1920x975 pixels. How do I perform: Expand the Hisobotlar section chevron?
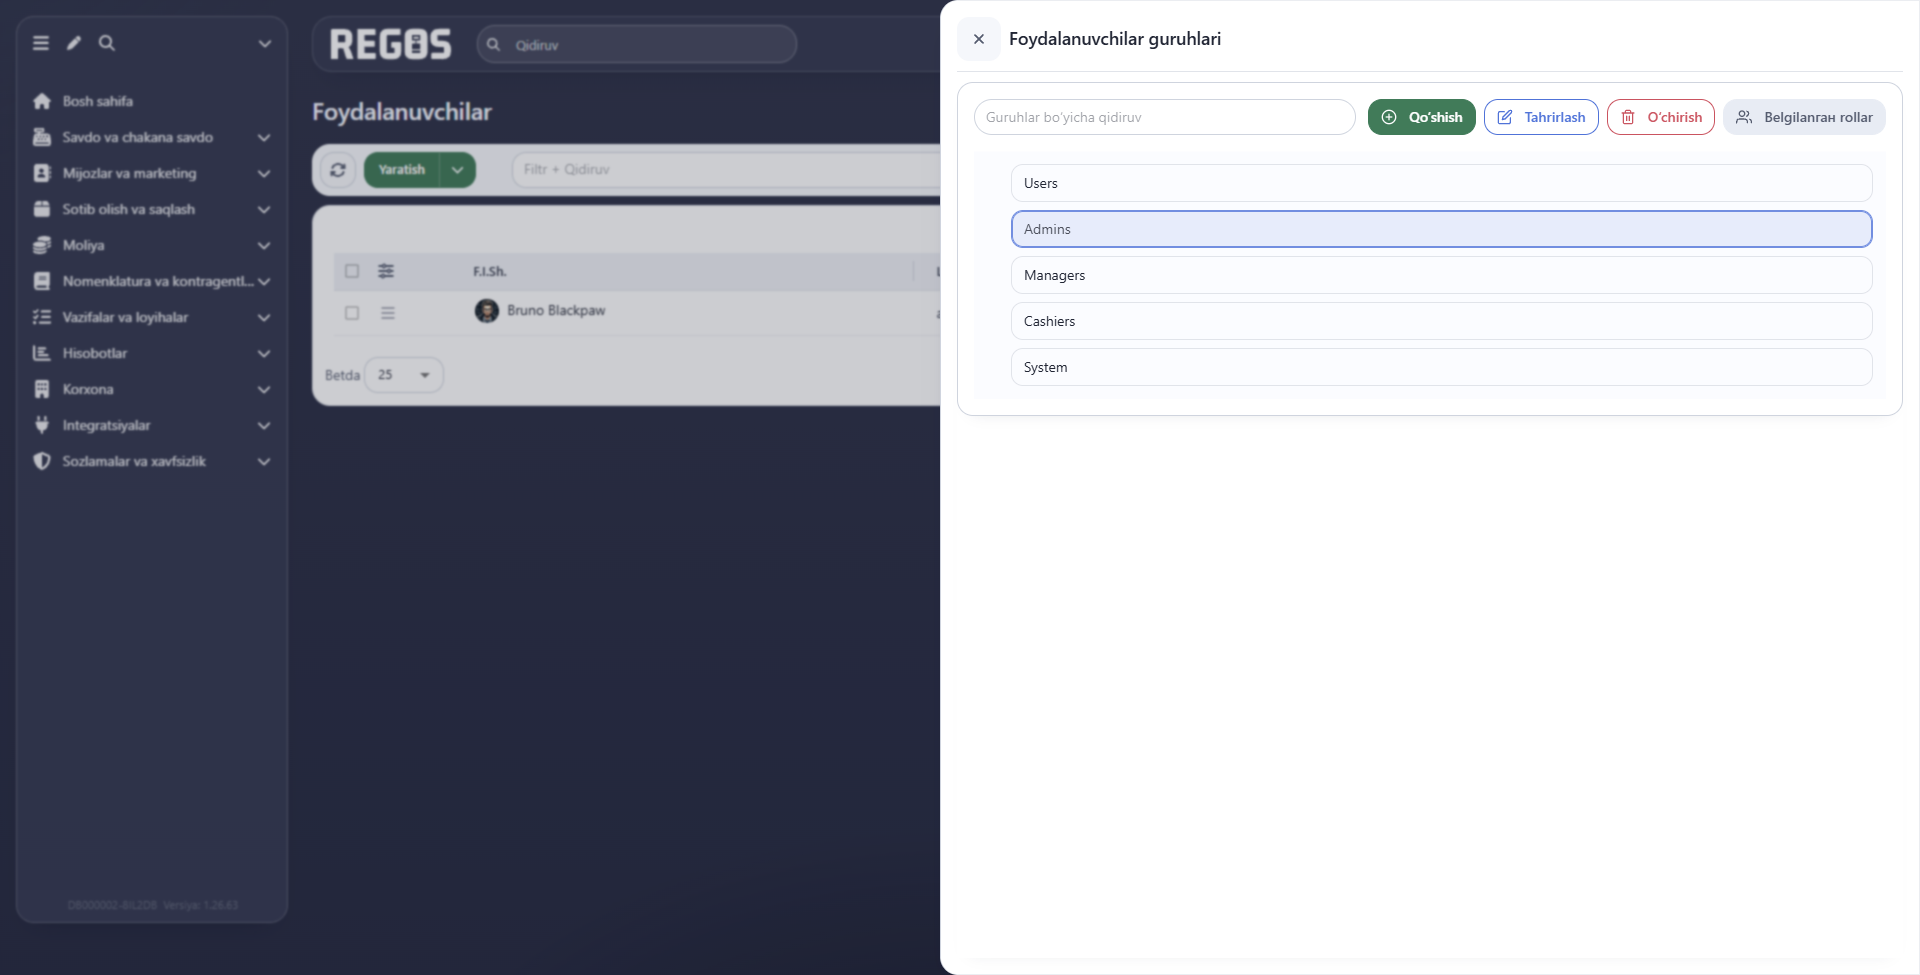pos(264,353)
